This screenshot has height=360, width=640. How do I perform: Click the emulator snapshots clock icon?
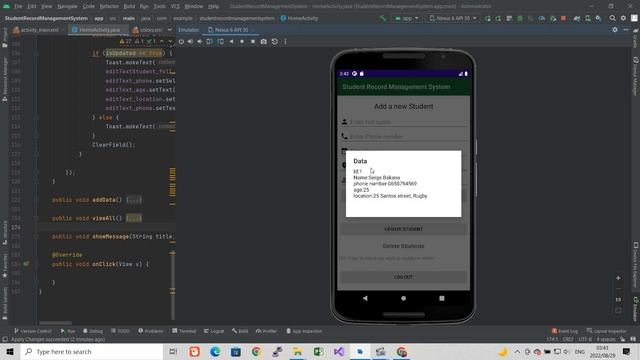[275, 41]
